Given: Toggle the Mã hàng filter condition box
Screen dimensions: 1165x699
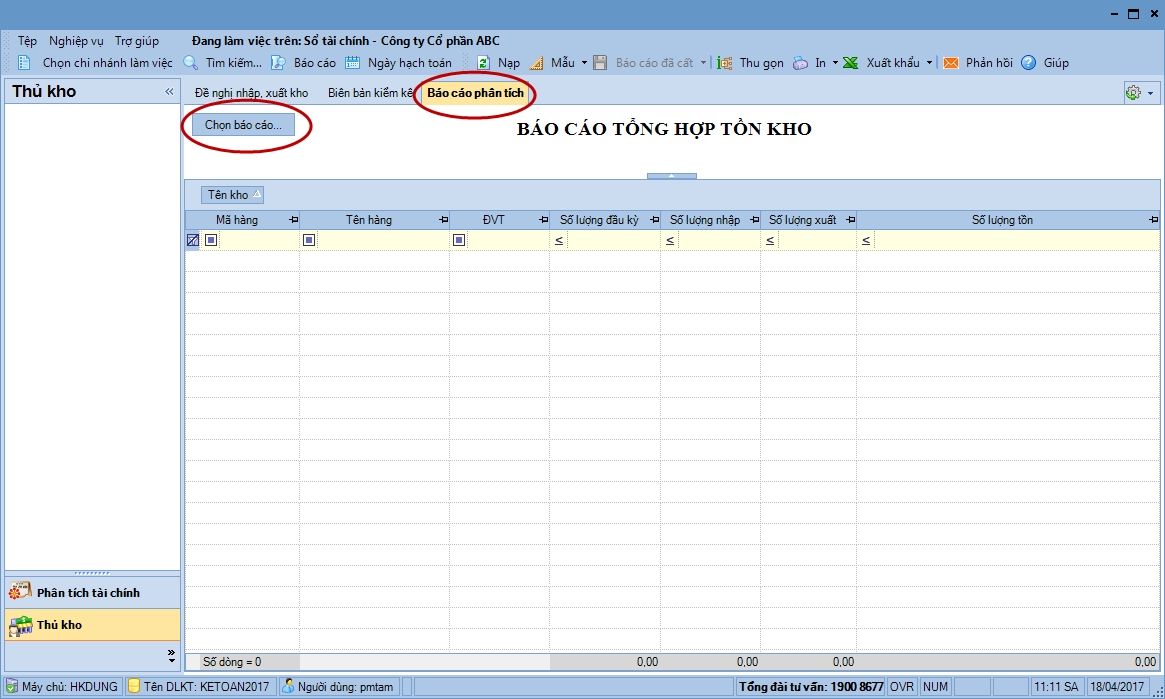Looking at the screenshot, I should coord(211,240).
